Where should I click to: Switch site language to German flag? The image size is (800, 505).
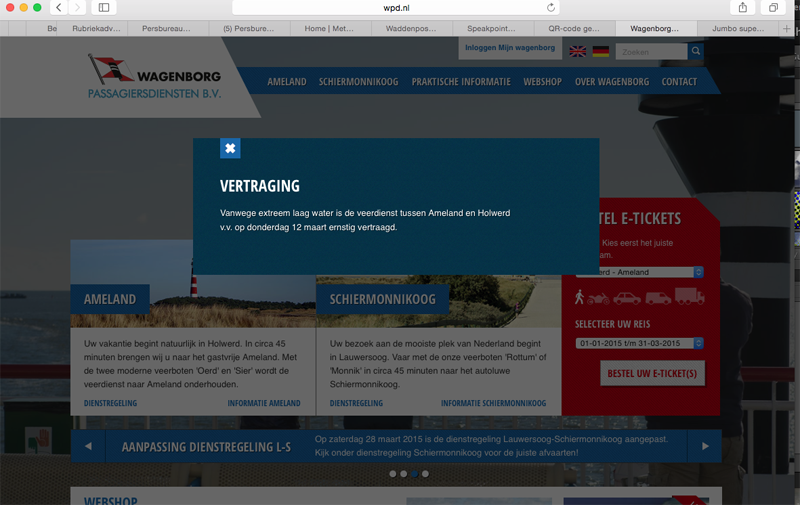[x=601, y=52]
